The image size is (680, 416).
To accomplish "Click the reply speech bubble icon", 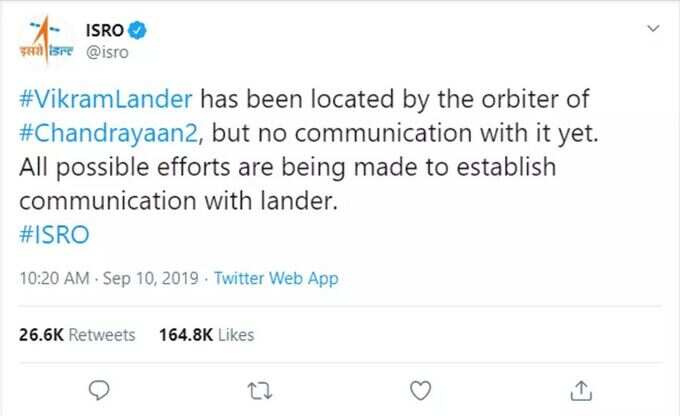I will click(x=99, y=390).
